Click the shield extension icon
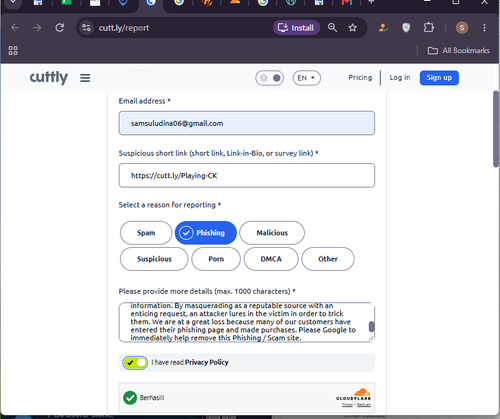This screenshot has width=500, height=419. [x=406, y=28]
